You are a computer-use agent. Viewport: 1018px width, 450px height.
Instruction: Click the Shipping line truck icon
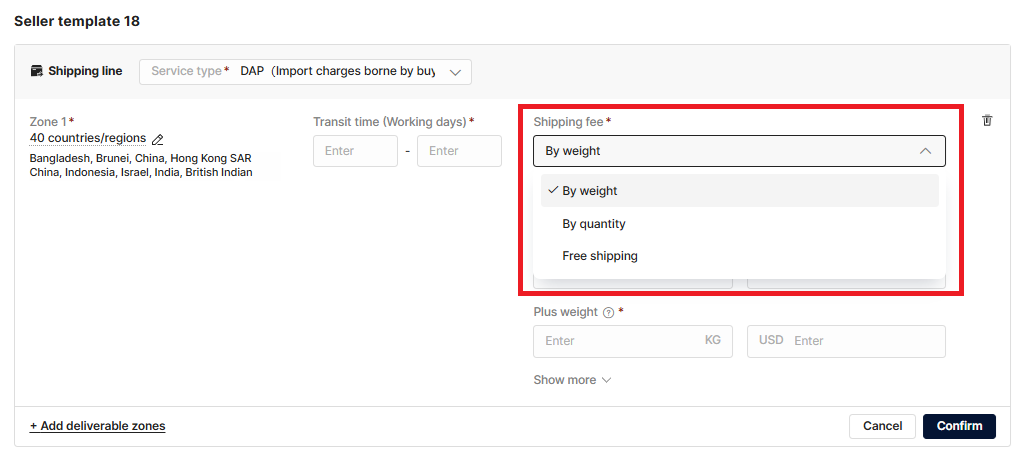click(x=37, y=71)
